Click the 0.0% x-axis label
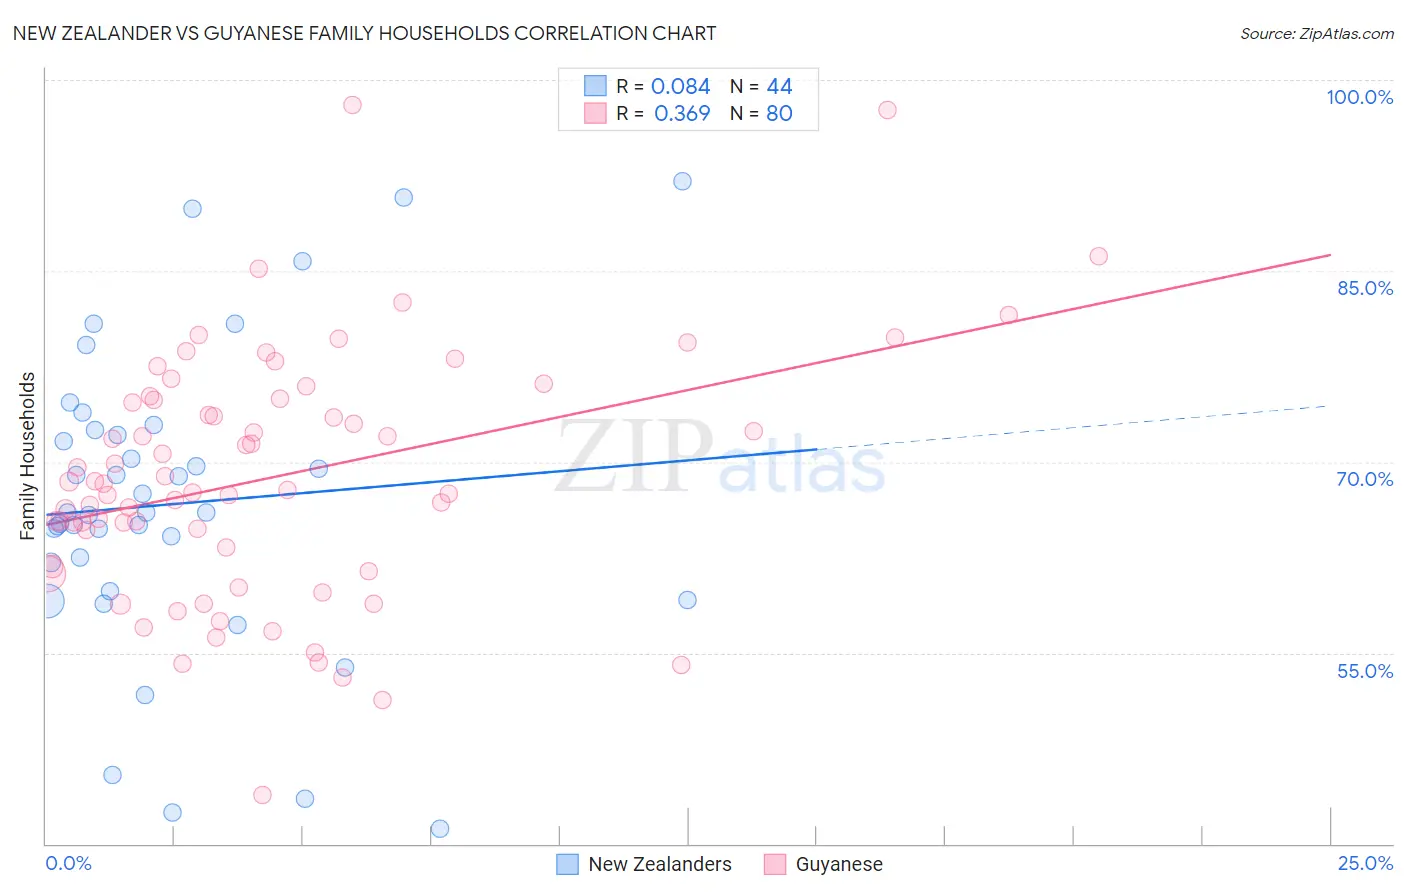The image size is (1406, 892). 68,863
